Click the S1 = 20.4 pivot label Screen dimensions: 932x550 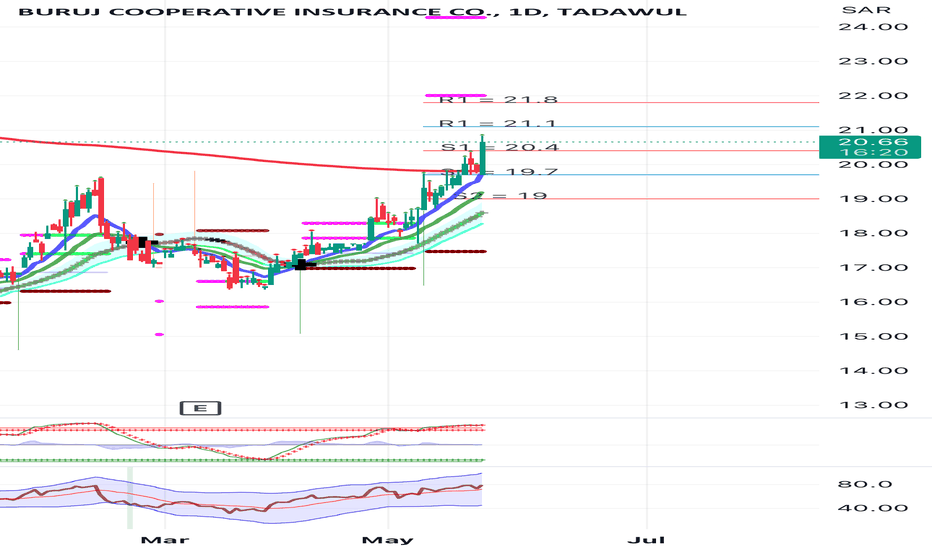pos(500,147)
